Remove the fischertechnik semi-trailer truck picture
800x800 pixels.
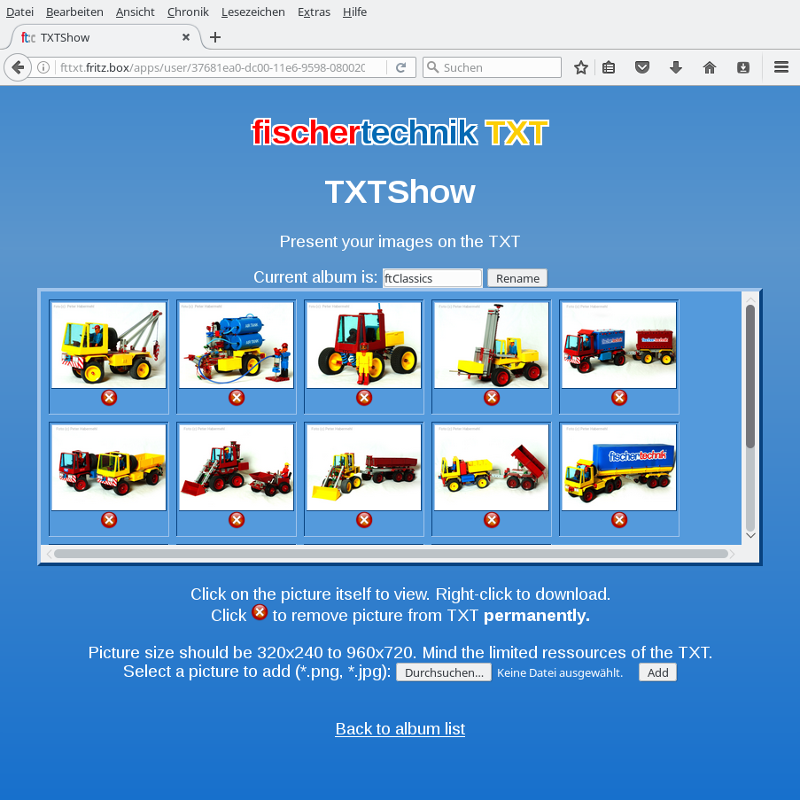[619, 520]
